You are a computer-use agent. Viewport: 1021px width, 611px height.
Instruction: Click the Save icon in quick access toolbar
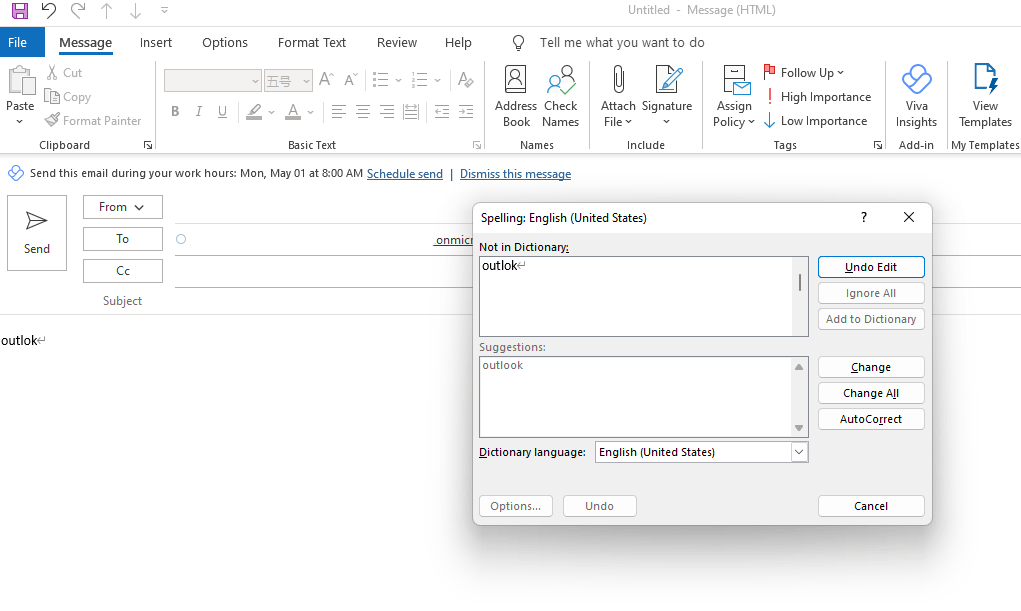pyautogui.click(x=20, y=10)
